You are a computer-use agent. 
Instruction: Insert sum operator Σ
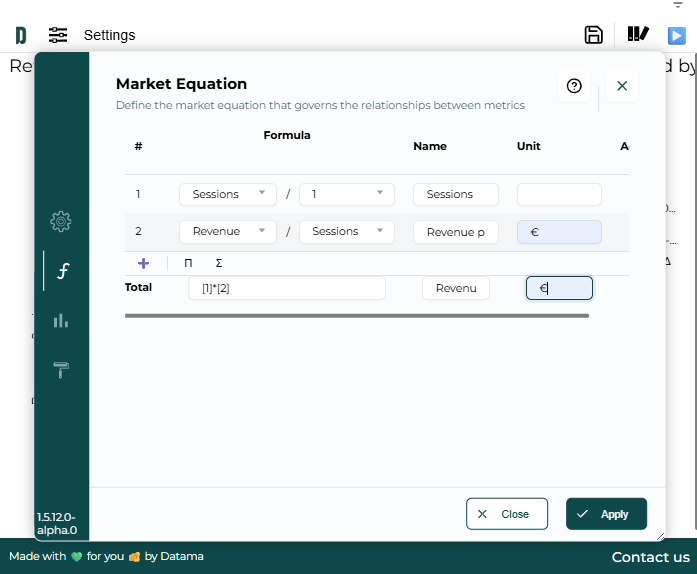pyautogui.click(x=219, y=263)
